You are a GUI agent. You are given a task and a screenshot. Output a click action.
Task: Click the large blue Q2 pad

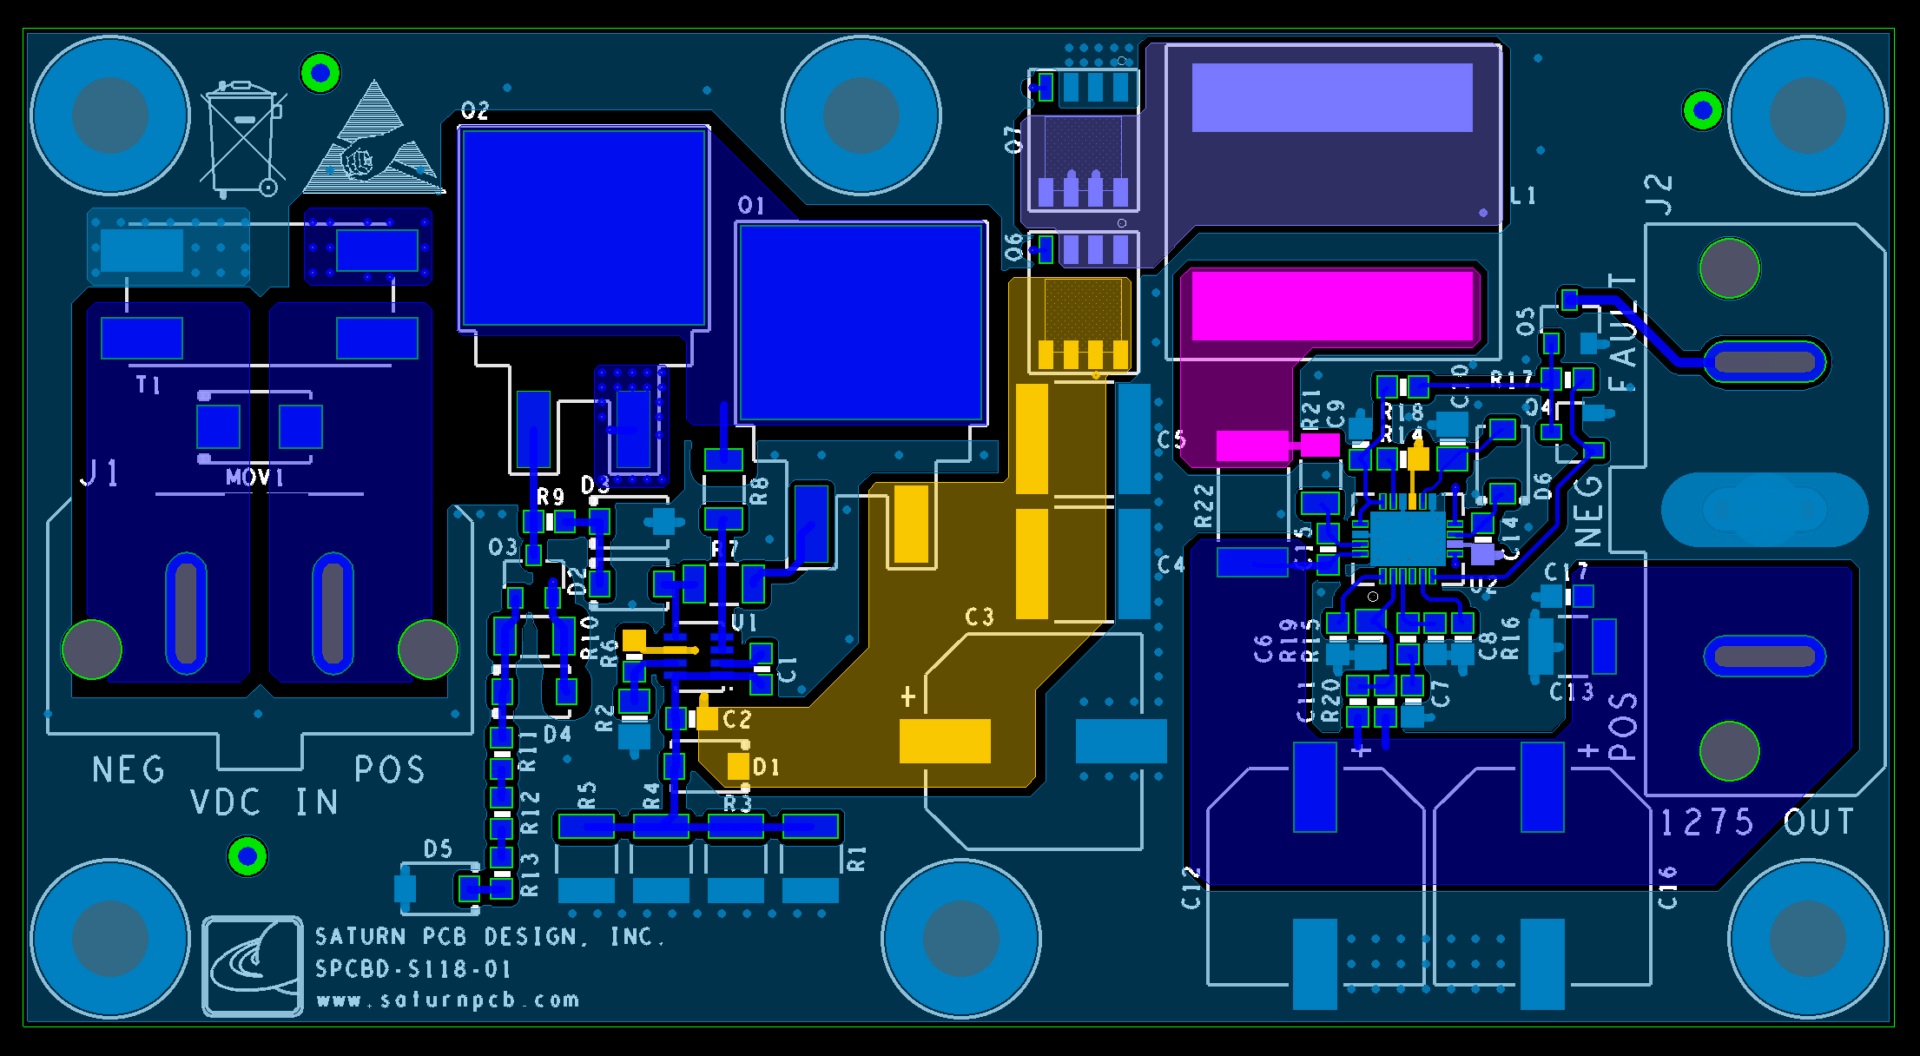(584, 228)
